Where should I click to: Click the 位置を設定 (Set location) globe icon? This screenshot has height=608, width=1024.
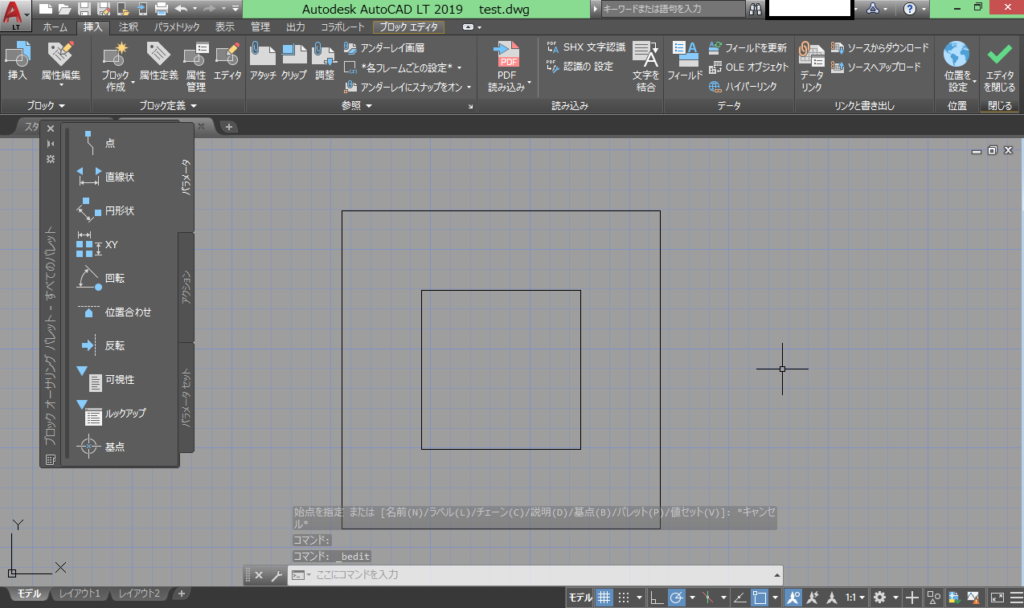957,54
